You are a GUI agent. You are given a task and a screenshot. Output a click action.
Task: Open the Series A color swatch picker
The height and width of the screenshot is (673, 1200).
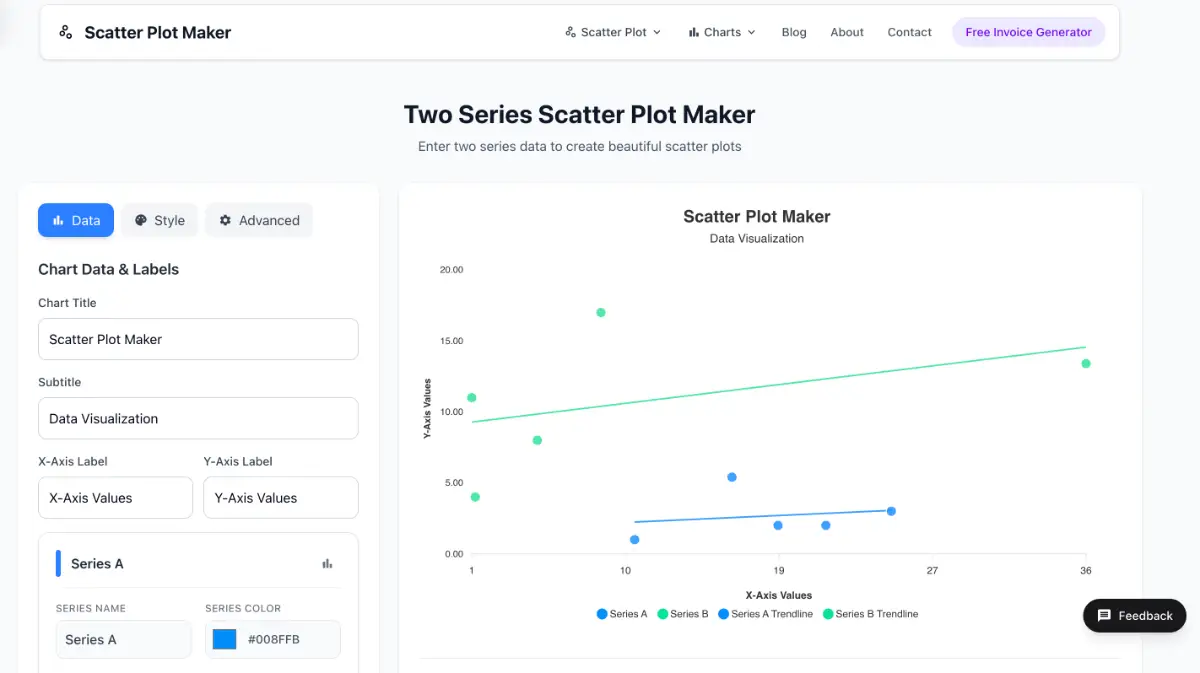[x=224, y=638]
